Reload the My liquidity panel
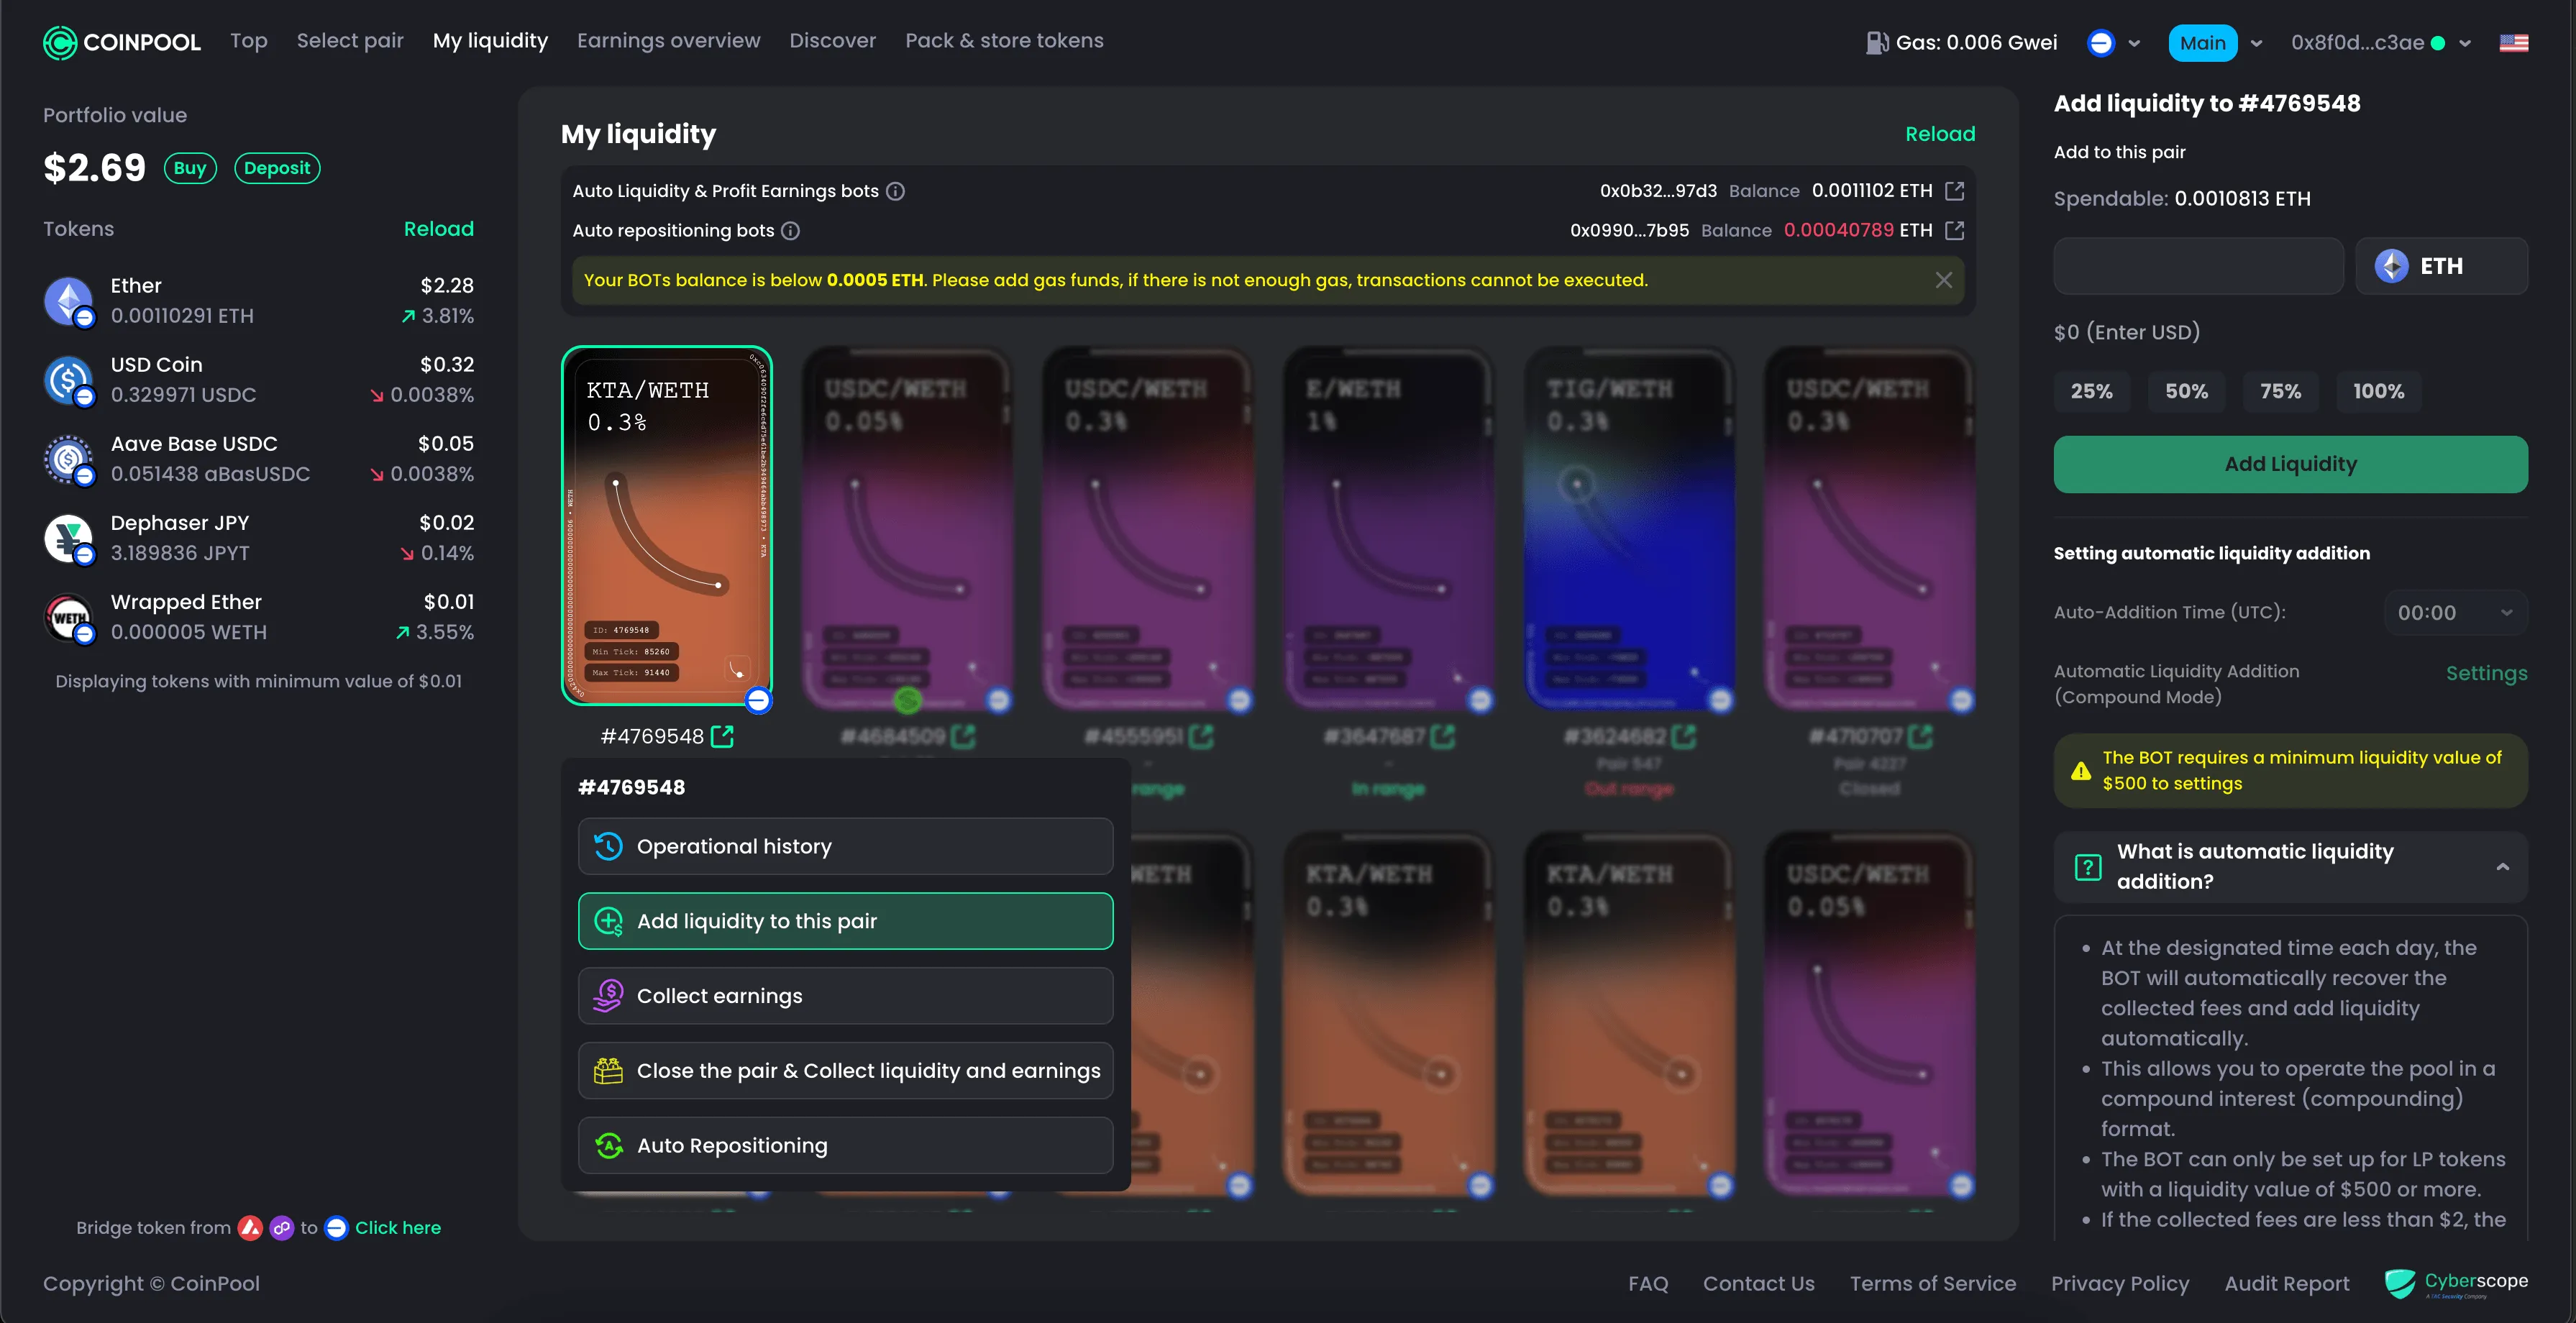2576x1323 pixels. [x=1939, y=134]
